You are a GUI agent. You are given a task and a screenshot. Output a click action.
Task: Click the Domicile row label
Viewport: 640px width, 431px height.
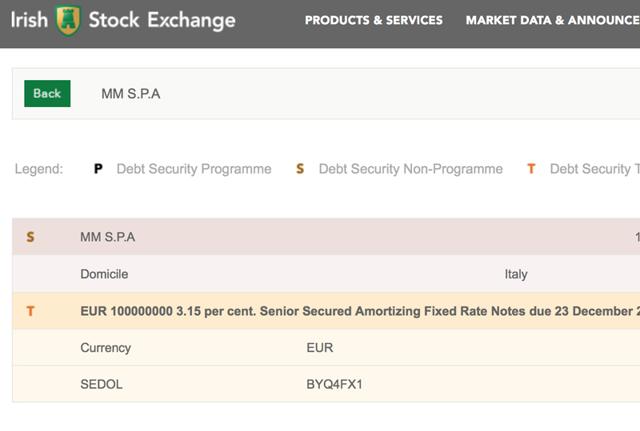pyautogui.click(x=104, y=274)
